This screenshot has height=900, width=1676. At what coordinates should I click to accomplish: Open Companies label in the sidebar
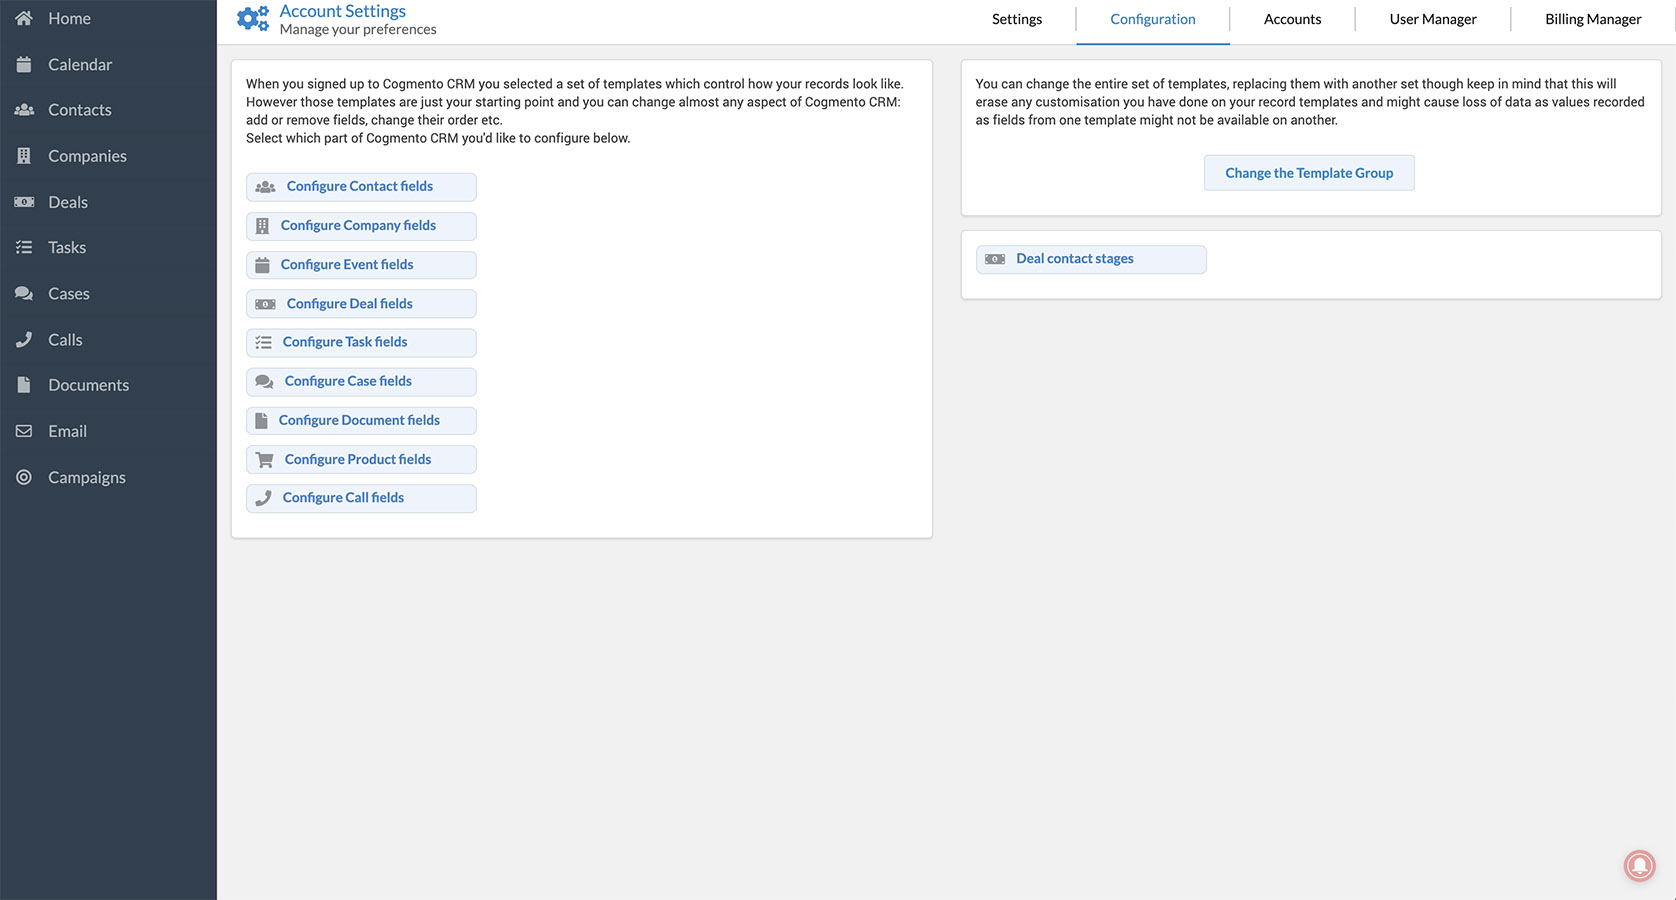click(x=87, y=156)
